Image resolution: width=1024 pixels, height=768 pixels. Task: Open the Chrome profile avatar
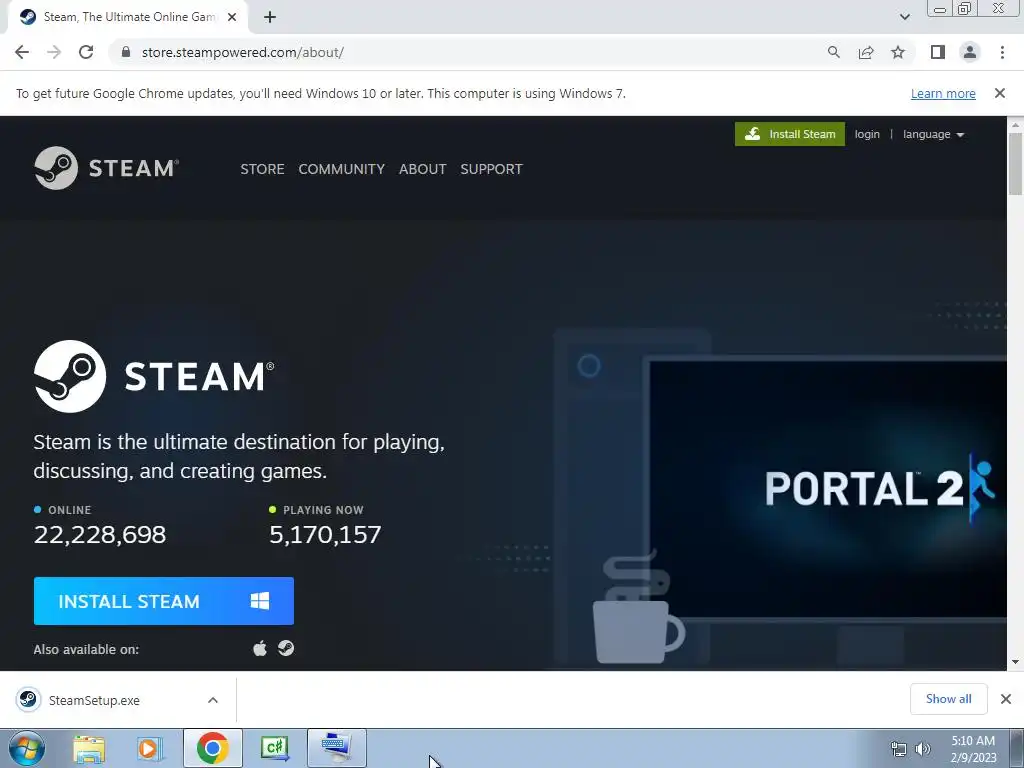(x=970, y=52)
